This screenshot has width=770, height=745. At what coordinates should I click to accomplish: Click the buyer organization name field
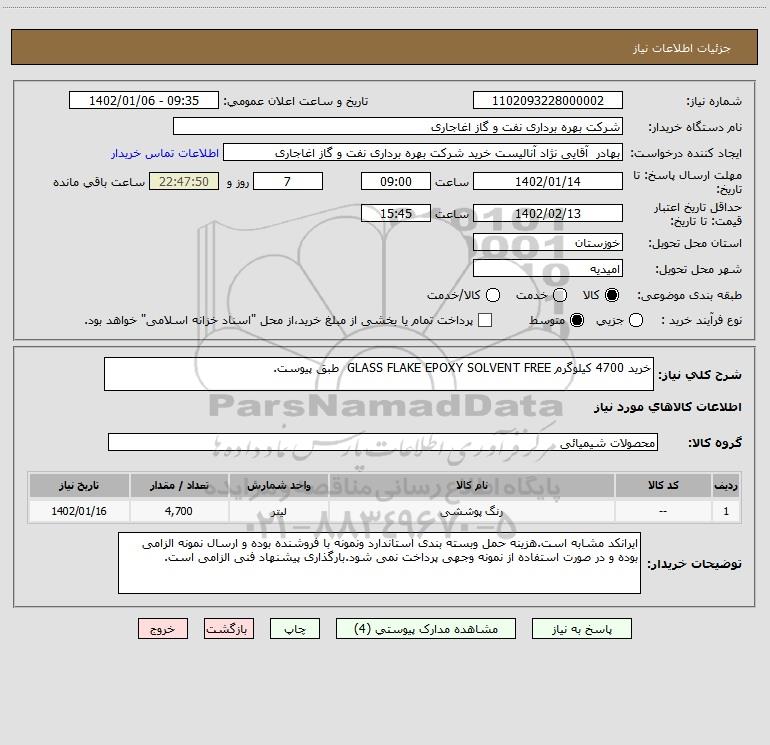pos(398,127)
